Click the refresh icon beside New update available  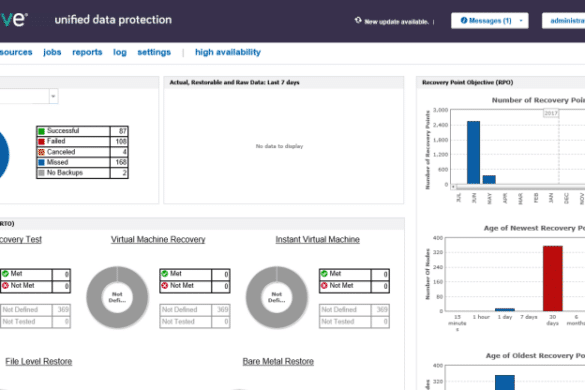click(x=358, y=20)
